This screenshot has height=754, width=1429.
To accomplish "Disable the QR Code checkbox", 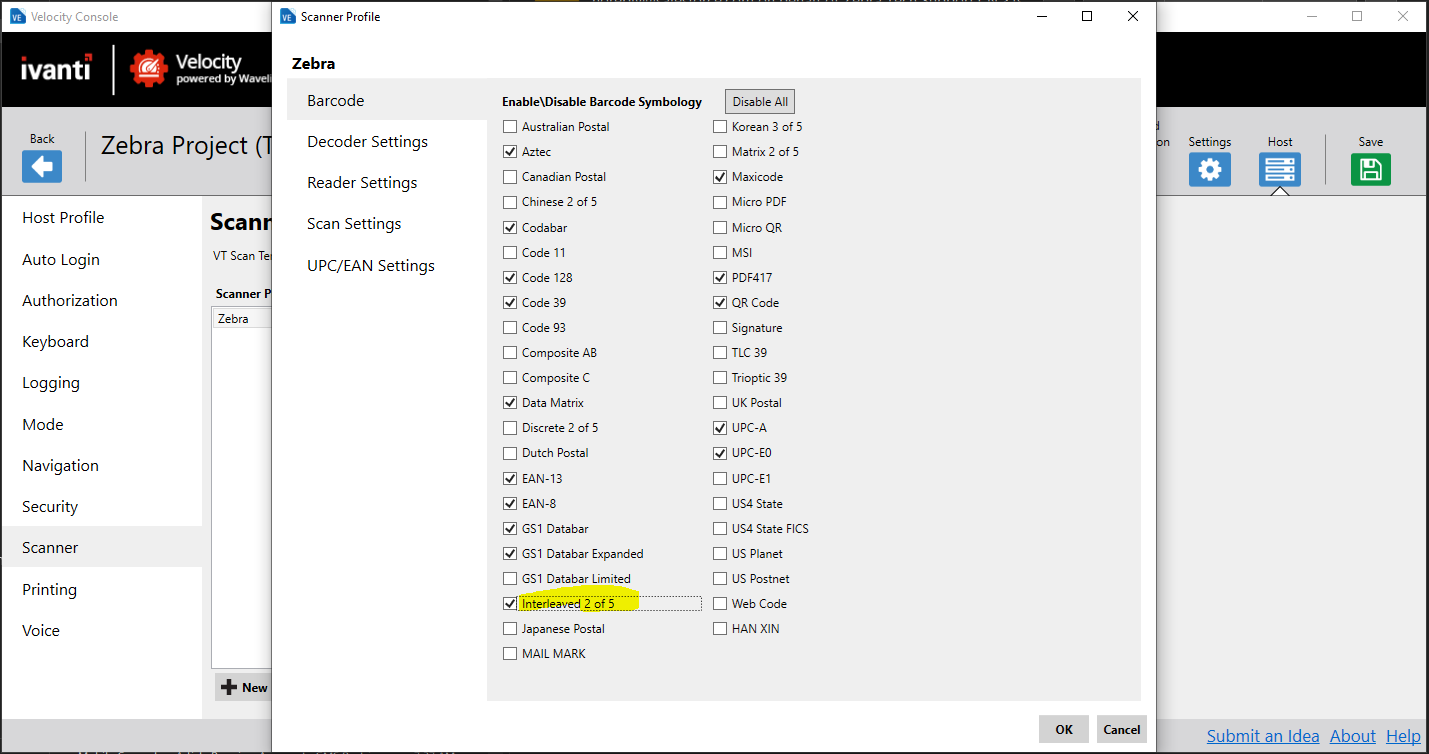I will point(721,303).
